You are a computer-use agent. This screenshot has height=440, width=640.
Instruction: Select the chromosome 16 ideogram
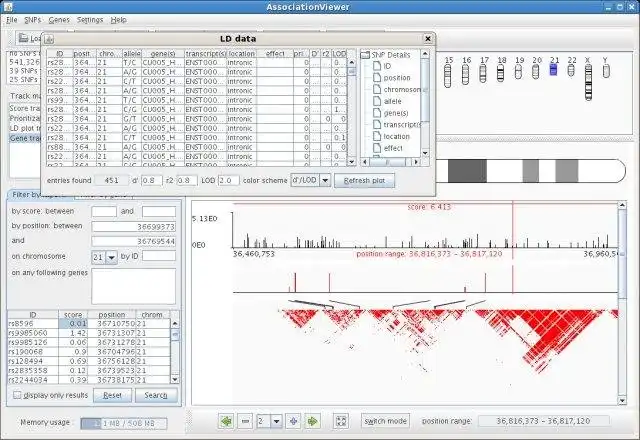pyautogui.click(x=465, y=75)
